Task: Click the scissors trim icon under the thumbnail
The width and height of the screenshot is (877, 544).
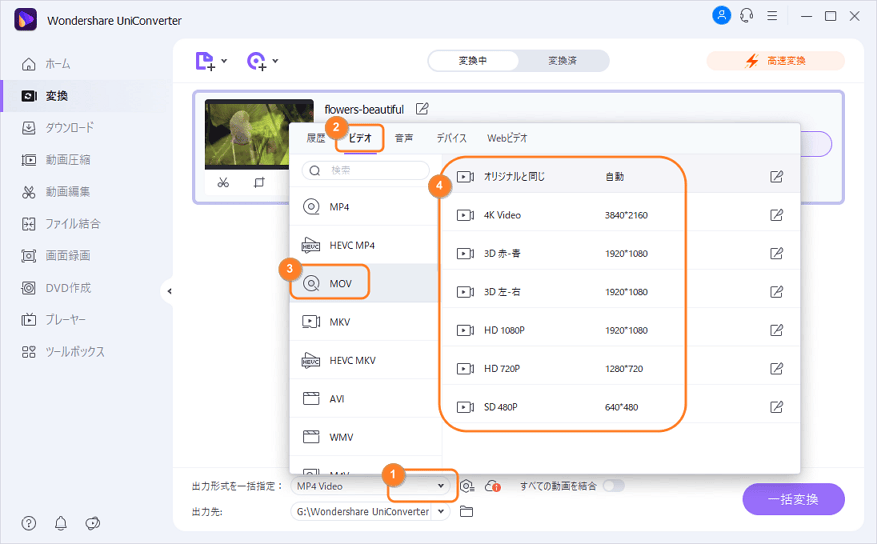Action: [223, 183]
